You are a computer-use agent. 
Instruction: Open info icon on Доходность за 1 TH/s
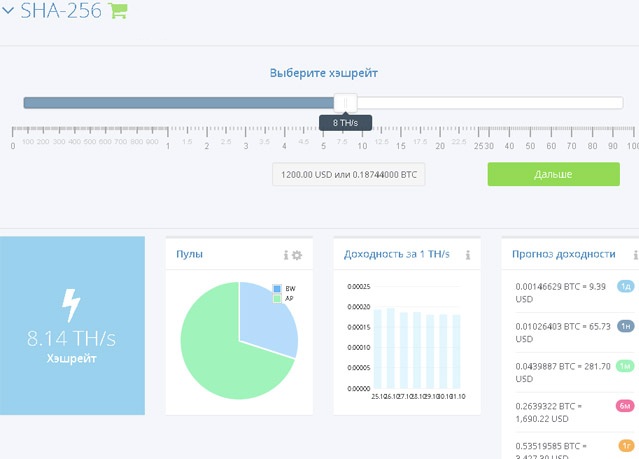tap(468, 255)
